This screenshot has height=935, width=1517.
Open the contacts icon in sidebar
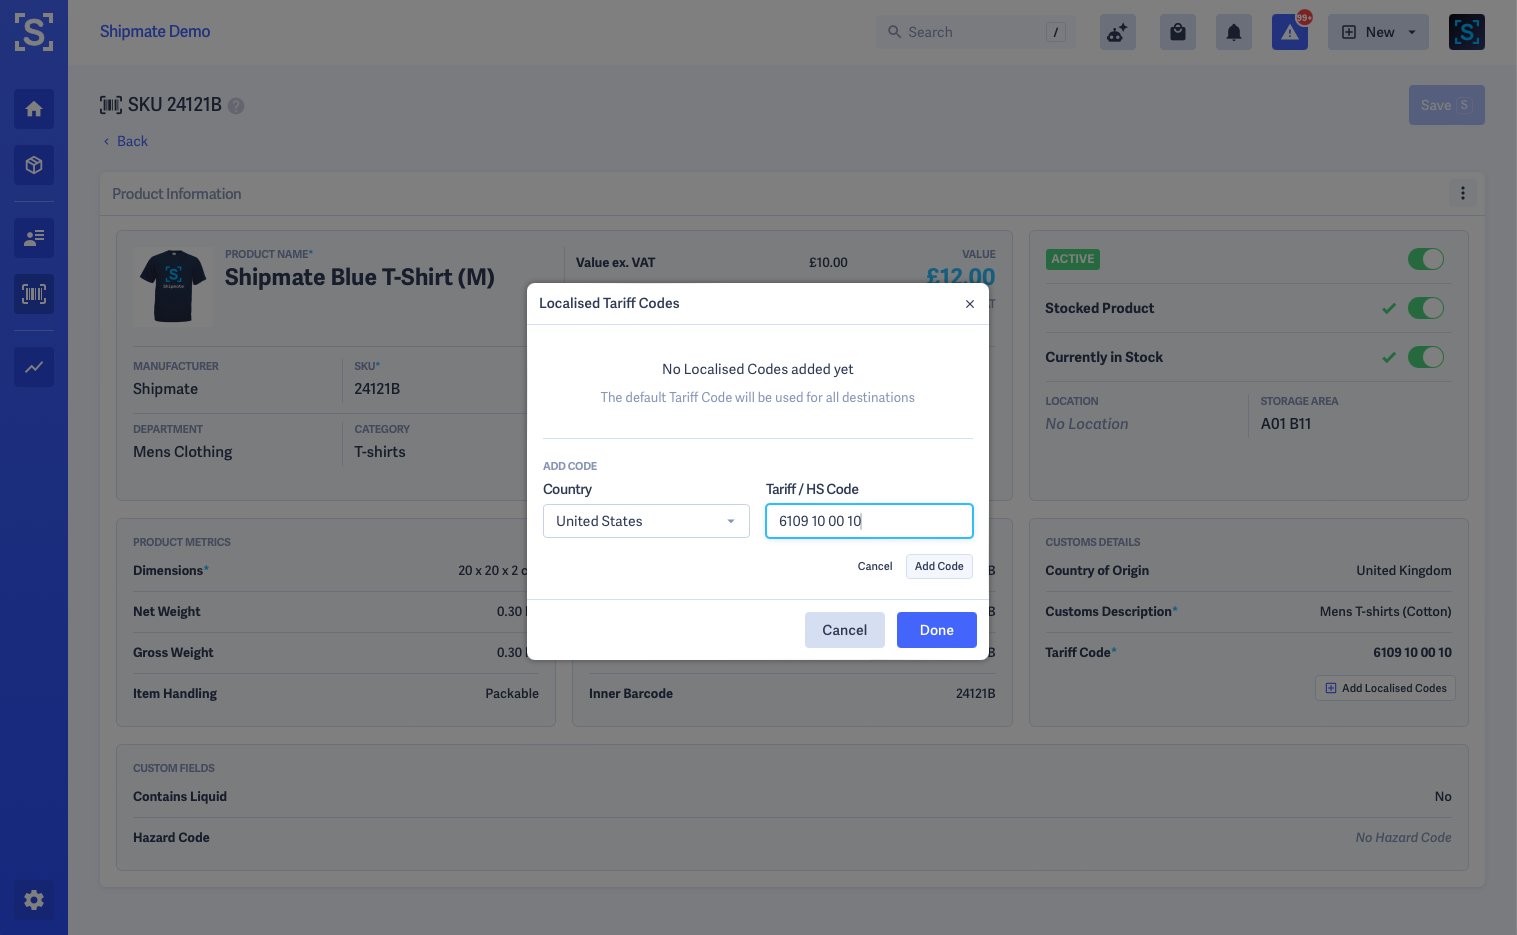pyautogui.click(x=34, y=238)
